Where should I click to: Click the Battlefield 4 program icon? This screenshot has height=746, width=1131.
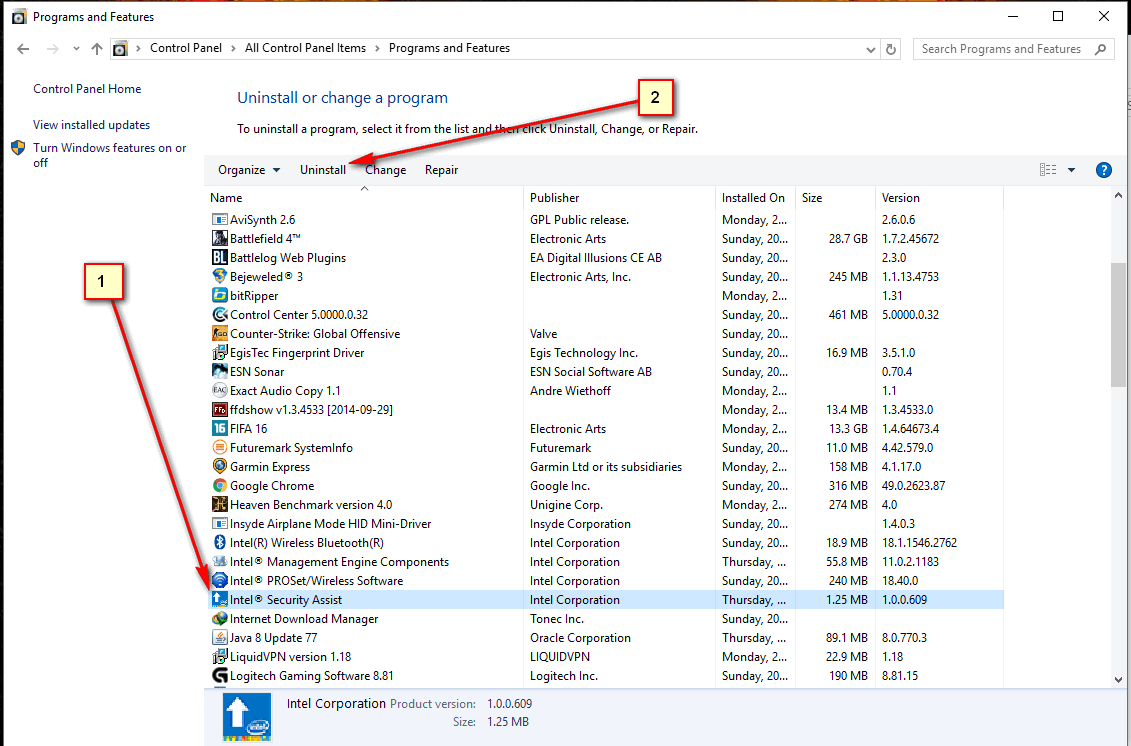(219, 238)
